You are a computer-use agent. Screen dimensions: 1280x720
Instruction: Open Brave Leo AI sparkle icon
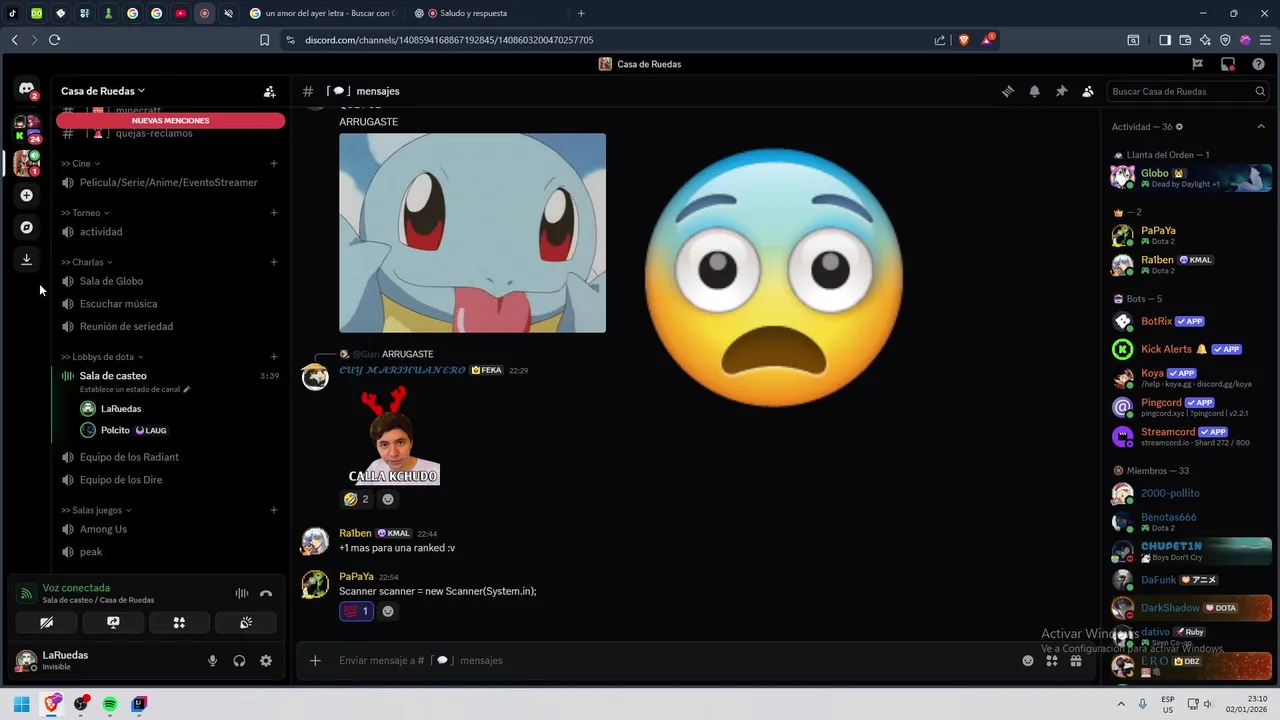tap(1205, 40)
